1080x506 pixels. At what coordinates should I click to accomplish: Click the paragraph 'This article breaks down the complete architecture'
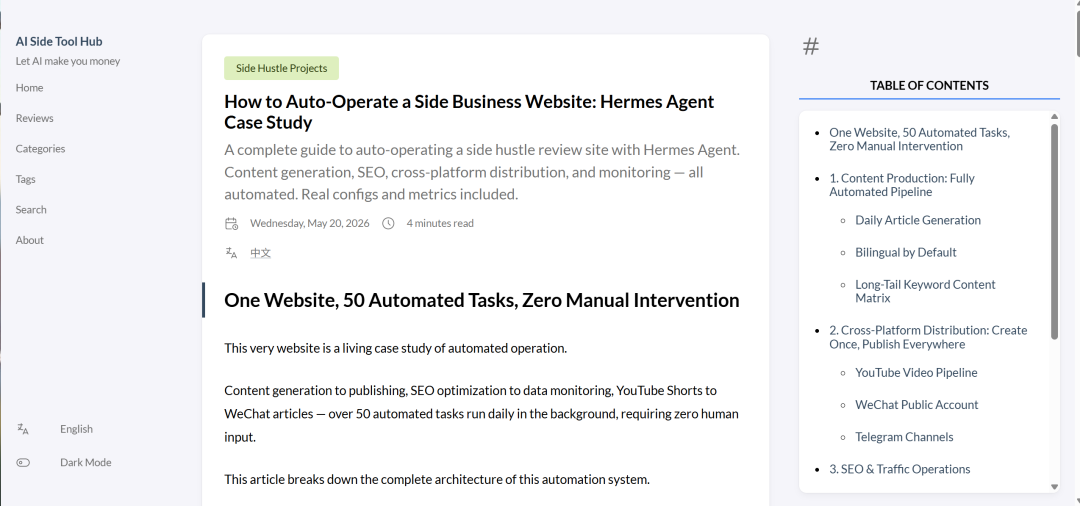point(437,479)
